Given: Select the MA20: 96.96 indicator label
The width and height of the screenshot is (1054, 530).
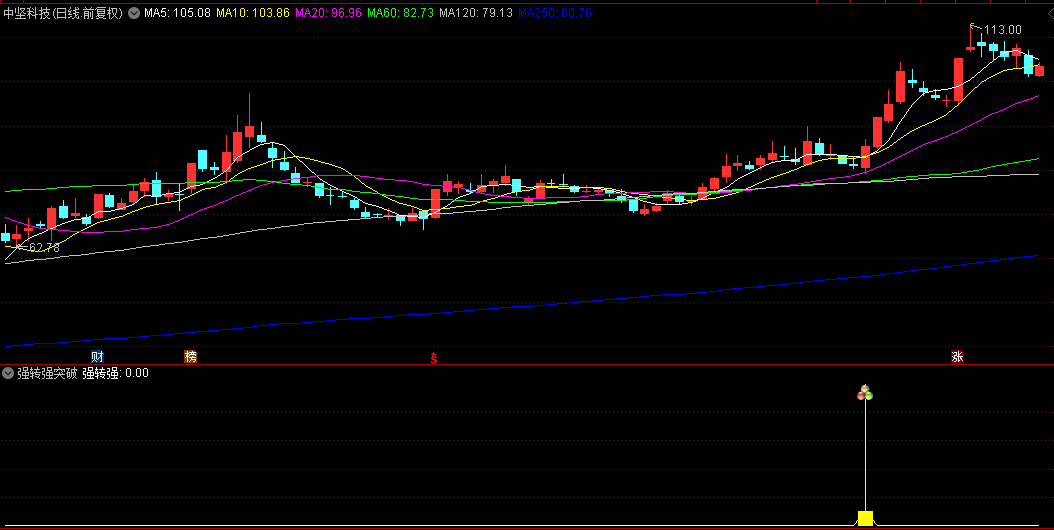Looking at the screenshot, I should click(329, 13).
